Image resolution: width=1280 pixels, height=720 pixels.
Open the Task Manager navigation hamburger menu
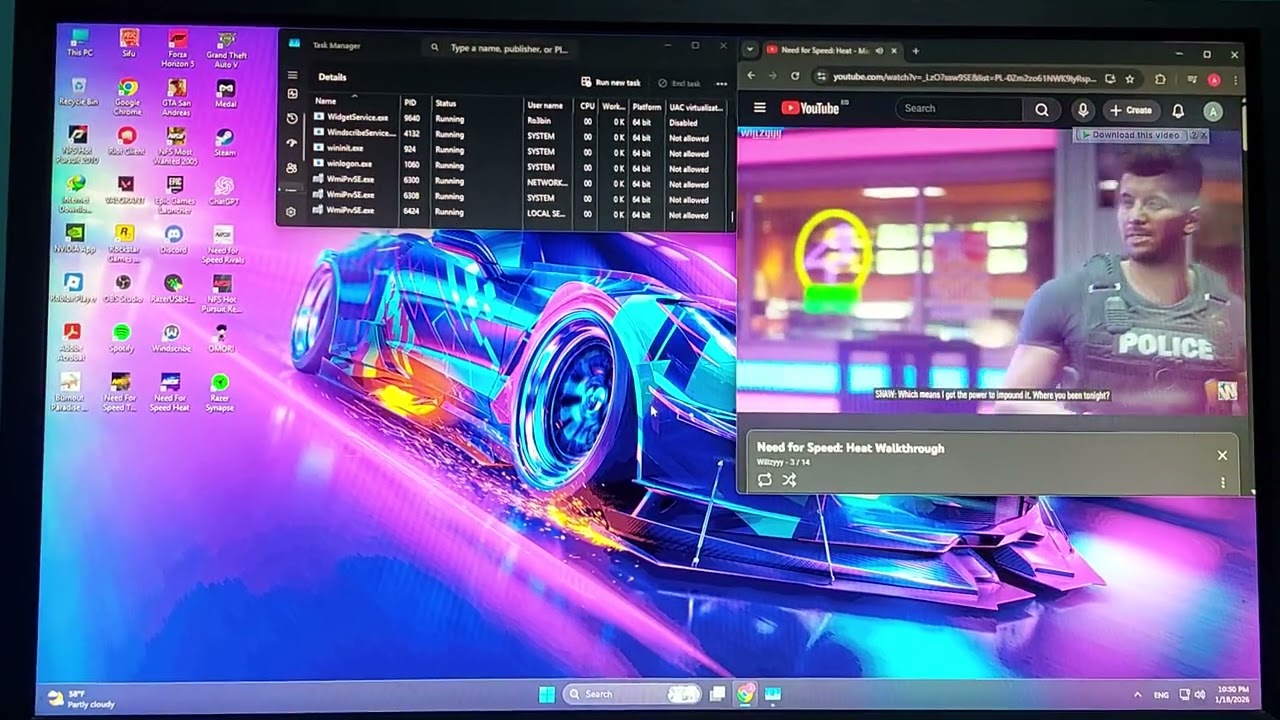(292, 75)
